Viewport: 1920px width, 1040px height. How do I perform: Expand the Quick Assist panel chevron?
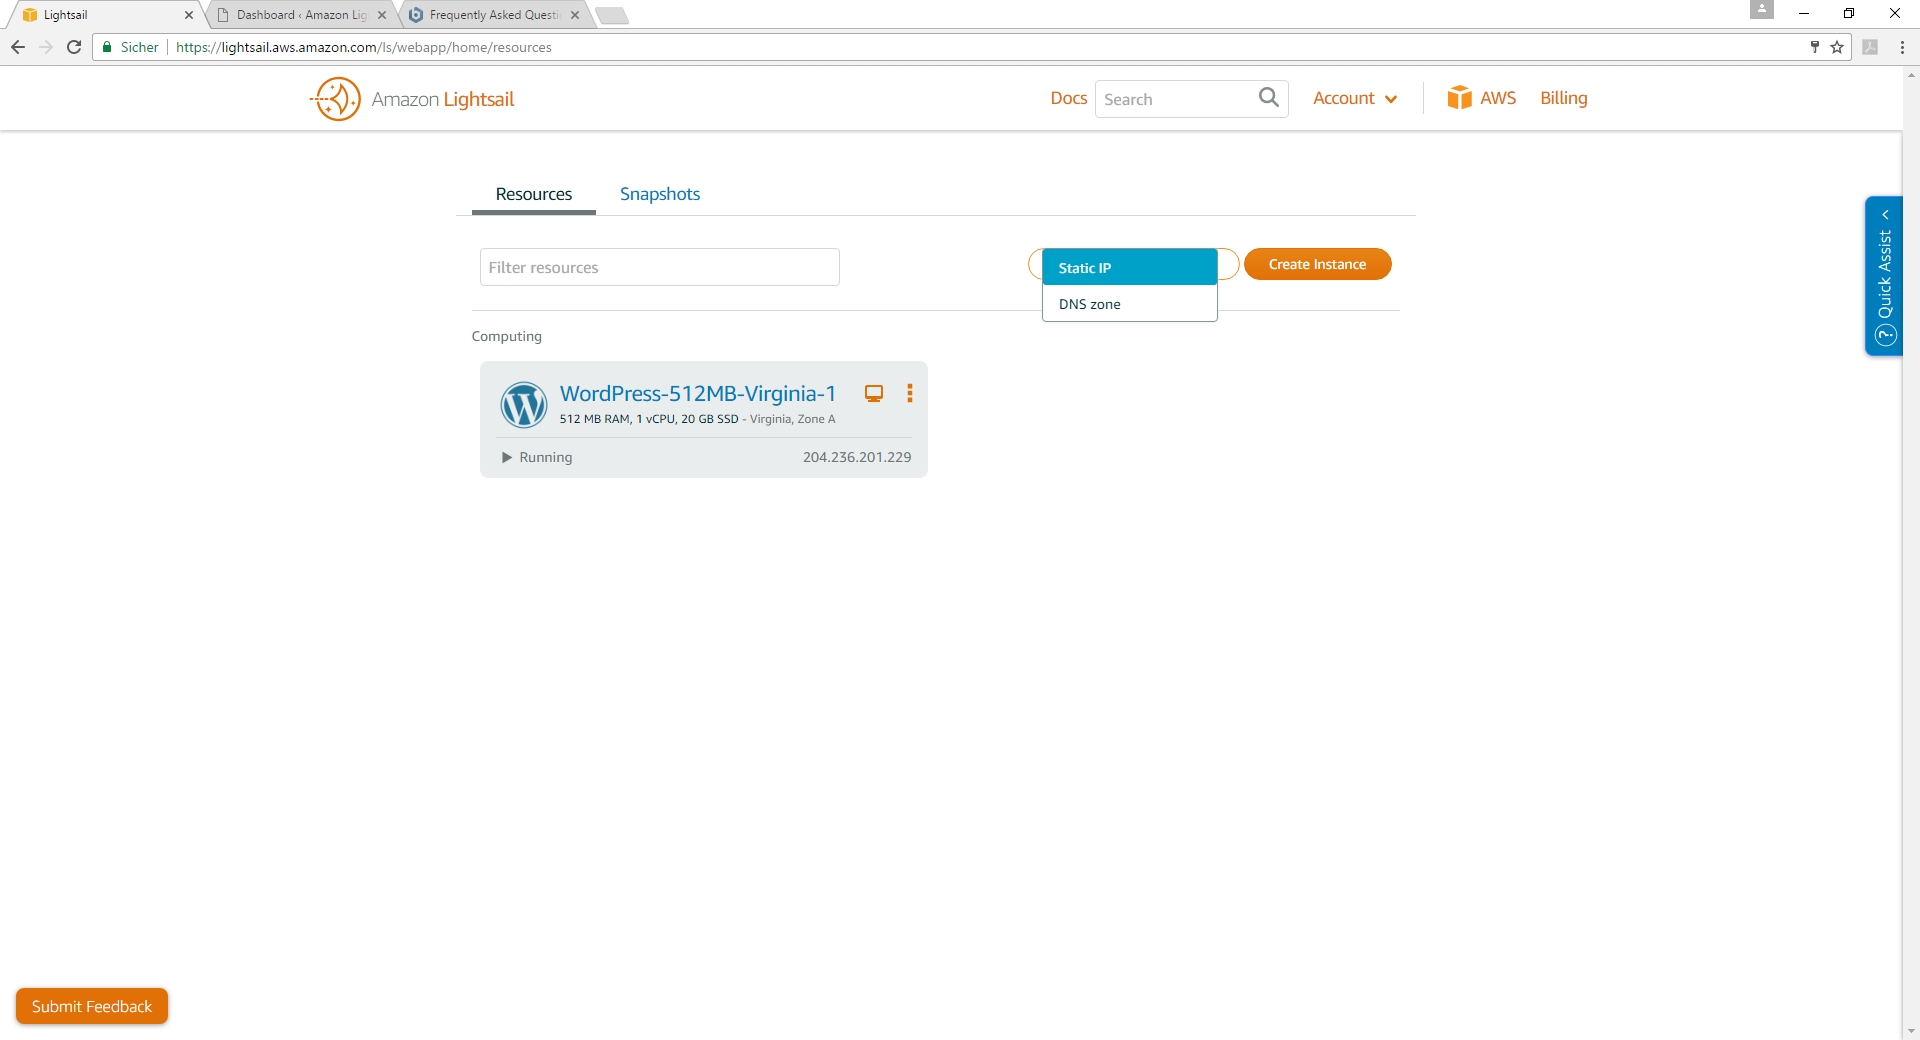click(1886, 214)
